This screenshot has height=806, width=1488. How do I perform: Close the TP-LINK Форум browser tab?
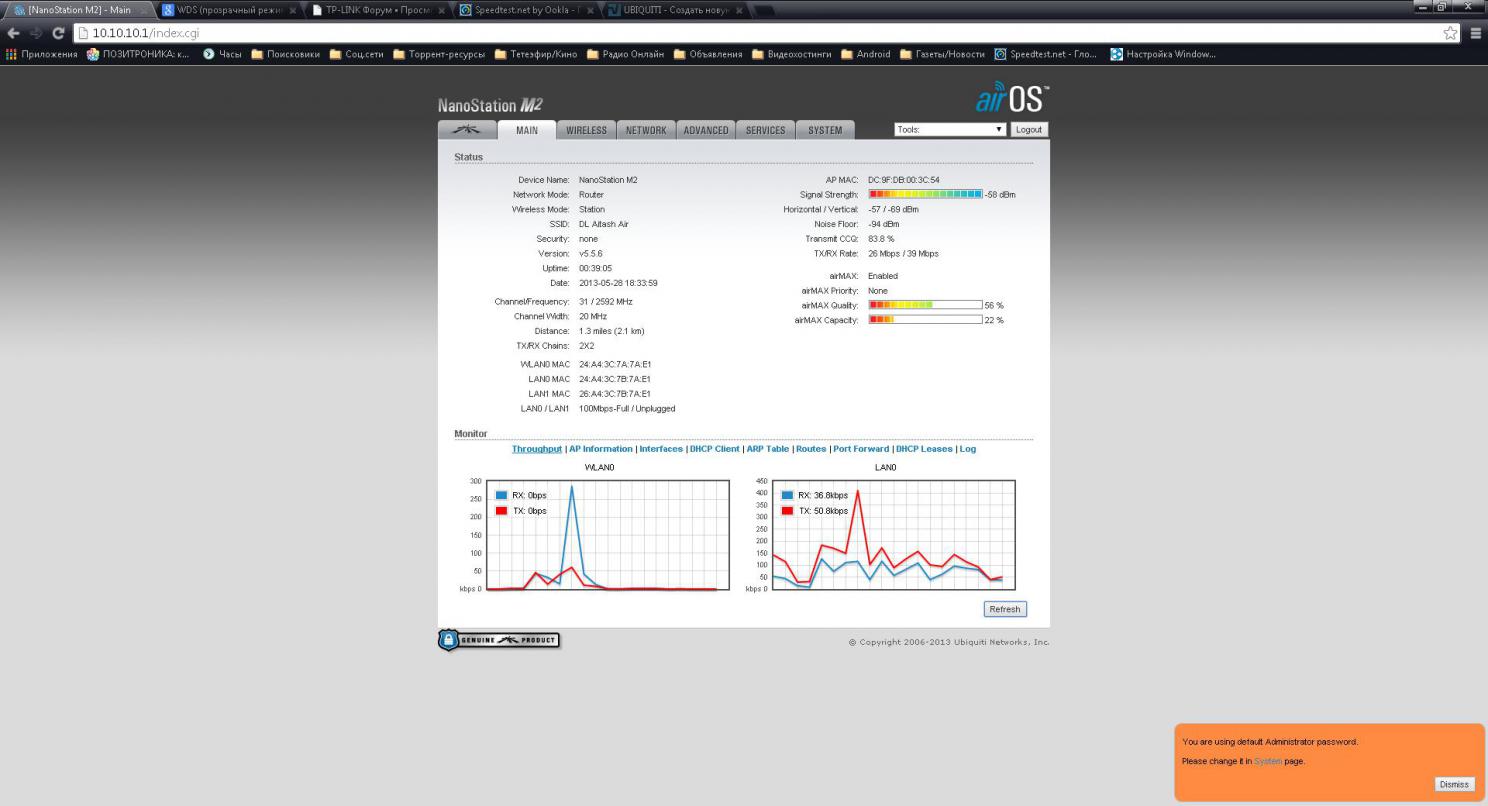(441, 10)
